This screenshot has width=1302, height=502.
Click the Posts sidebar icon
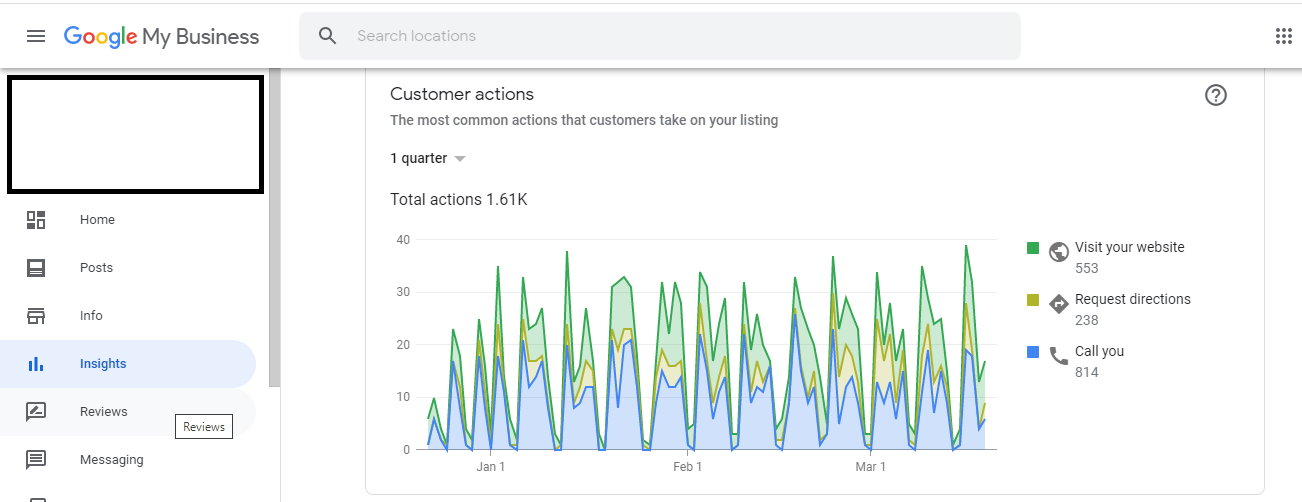(36, 268)
